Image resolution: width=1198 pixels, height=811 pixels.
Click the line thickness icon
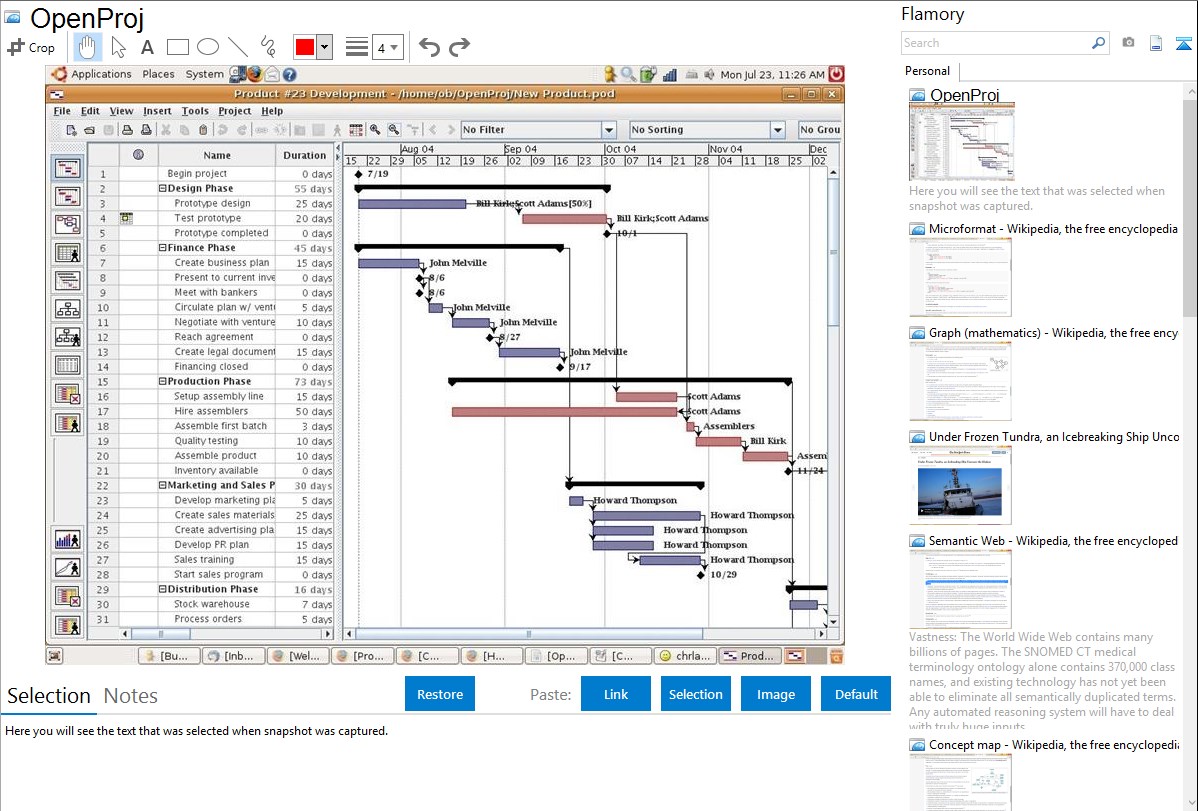coord(356,47)
